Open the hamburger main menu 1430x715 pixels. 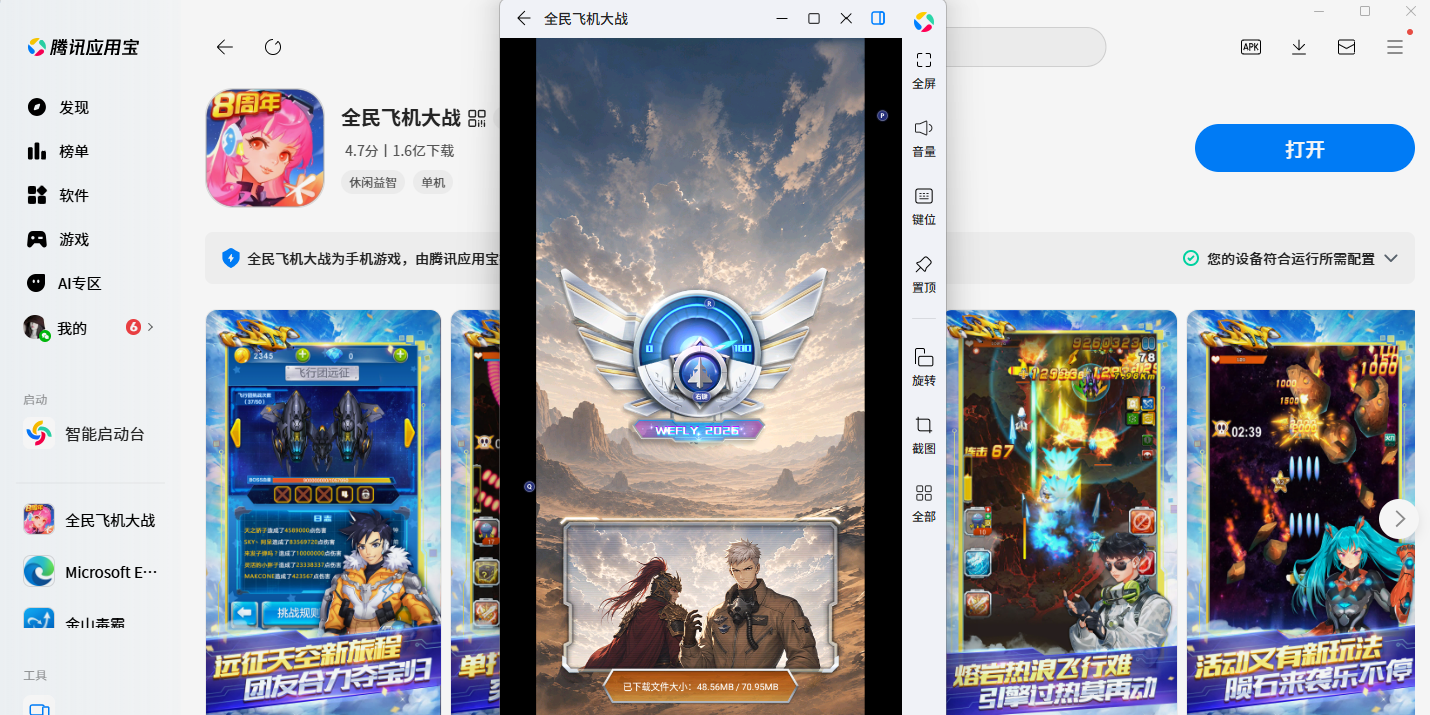coord(1395,47)
